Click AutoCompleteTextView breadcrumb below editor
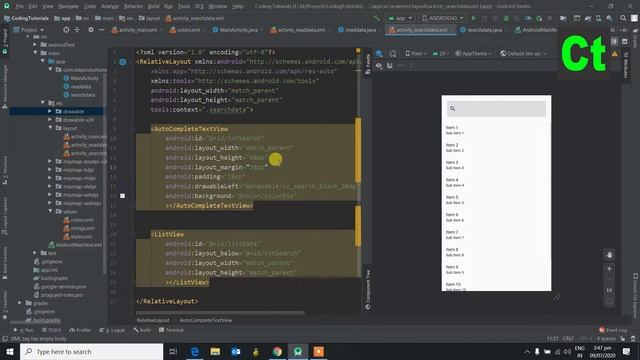Viewport: 640px width, 360px height. tap(206, 320)
